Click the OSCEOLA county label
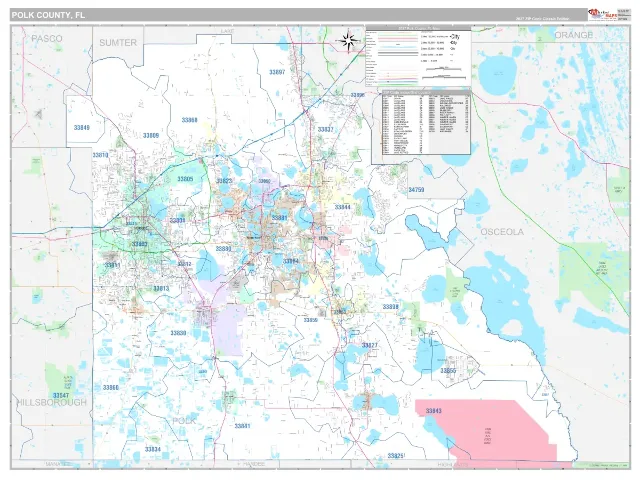This screenshot has width=640, height=480. coord(502,232)
